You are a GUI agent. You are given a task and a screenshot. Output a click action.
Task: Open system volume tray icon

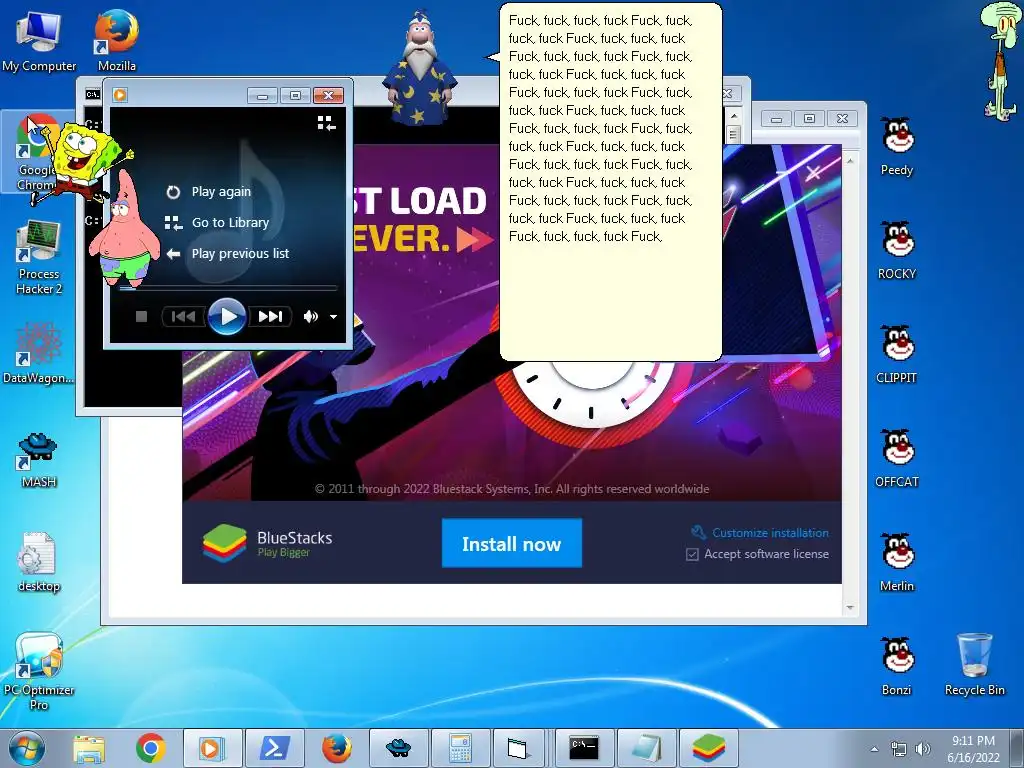tap(923, 749)
